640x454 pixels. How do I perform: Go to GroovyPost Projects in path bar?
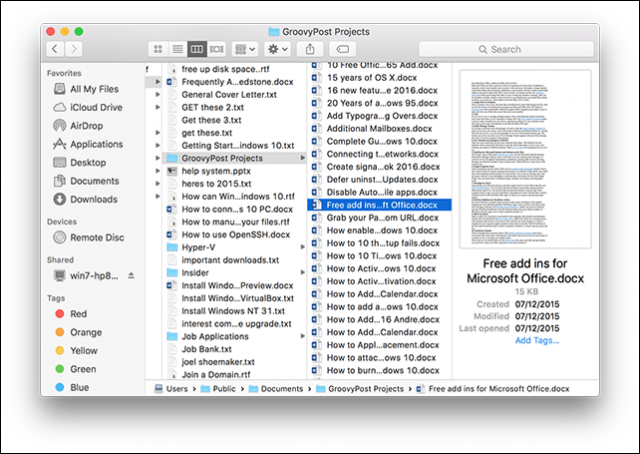360,389
